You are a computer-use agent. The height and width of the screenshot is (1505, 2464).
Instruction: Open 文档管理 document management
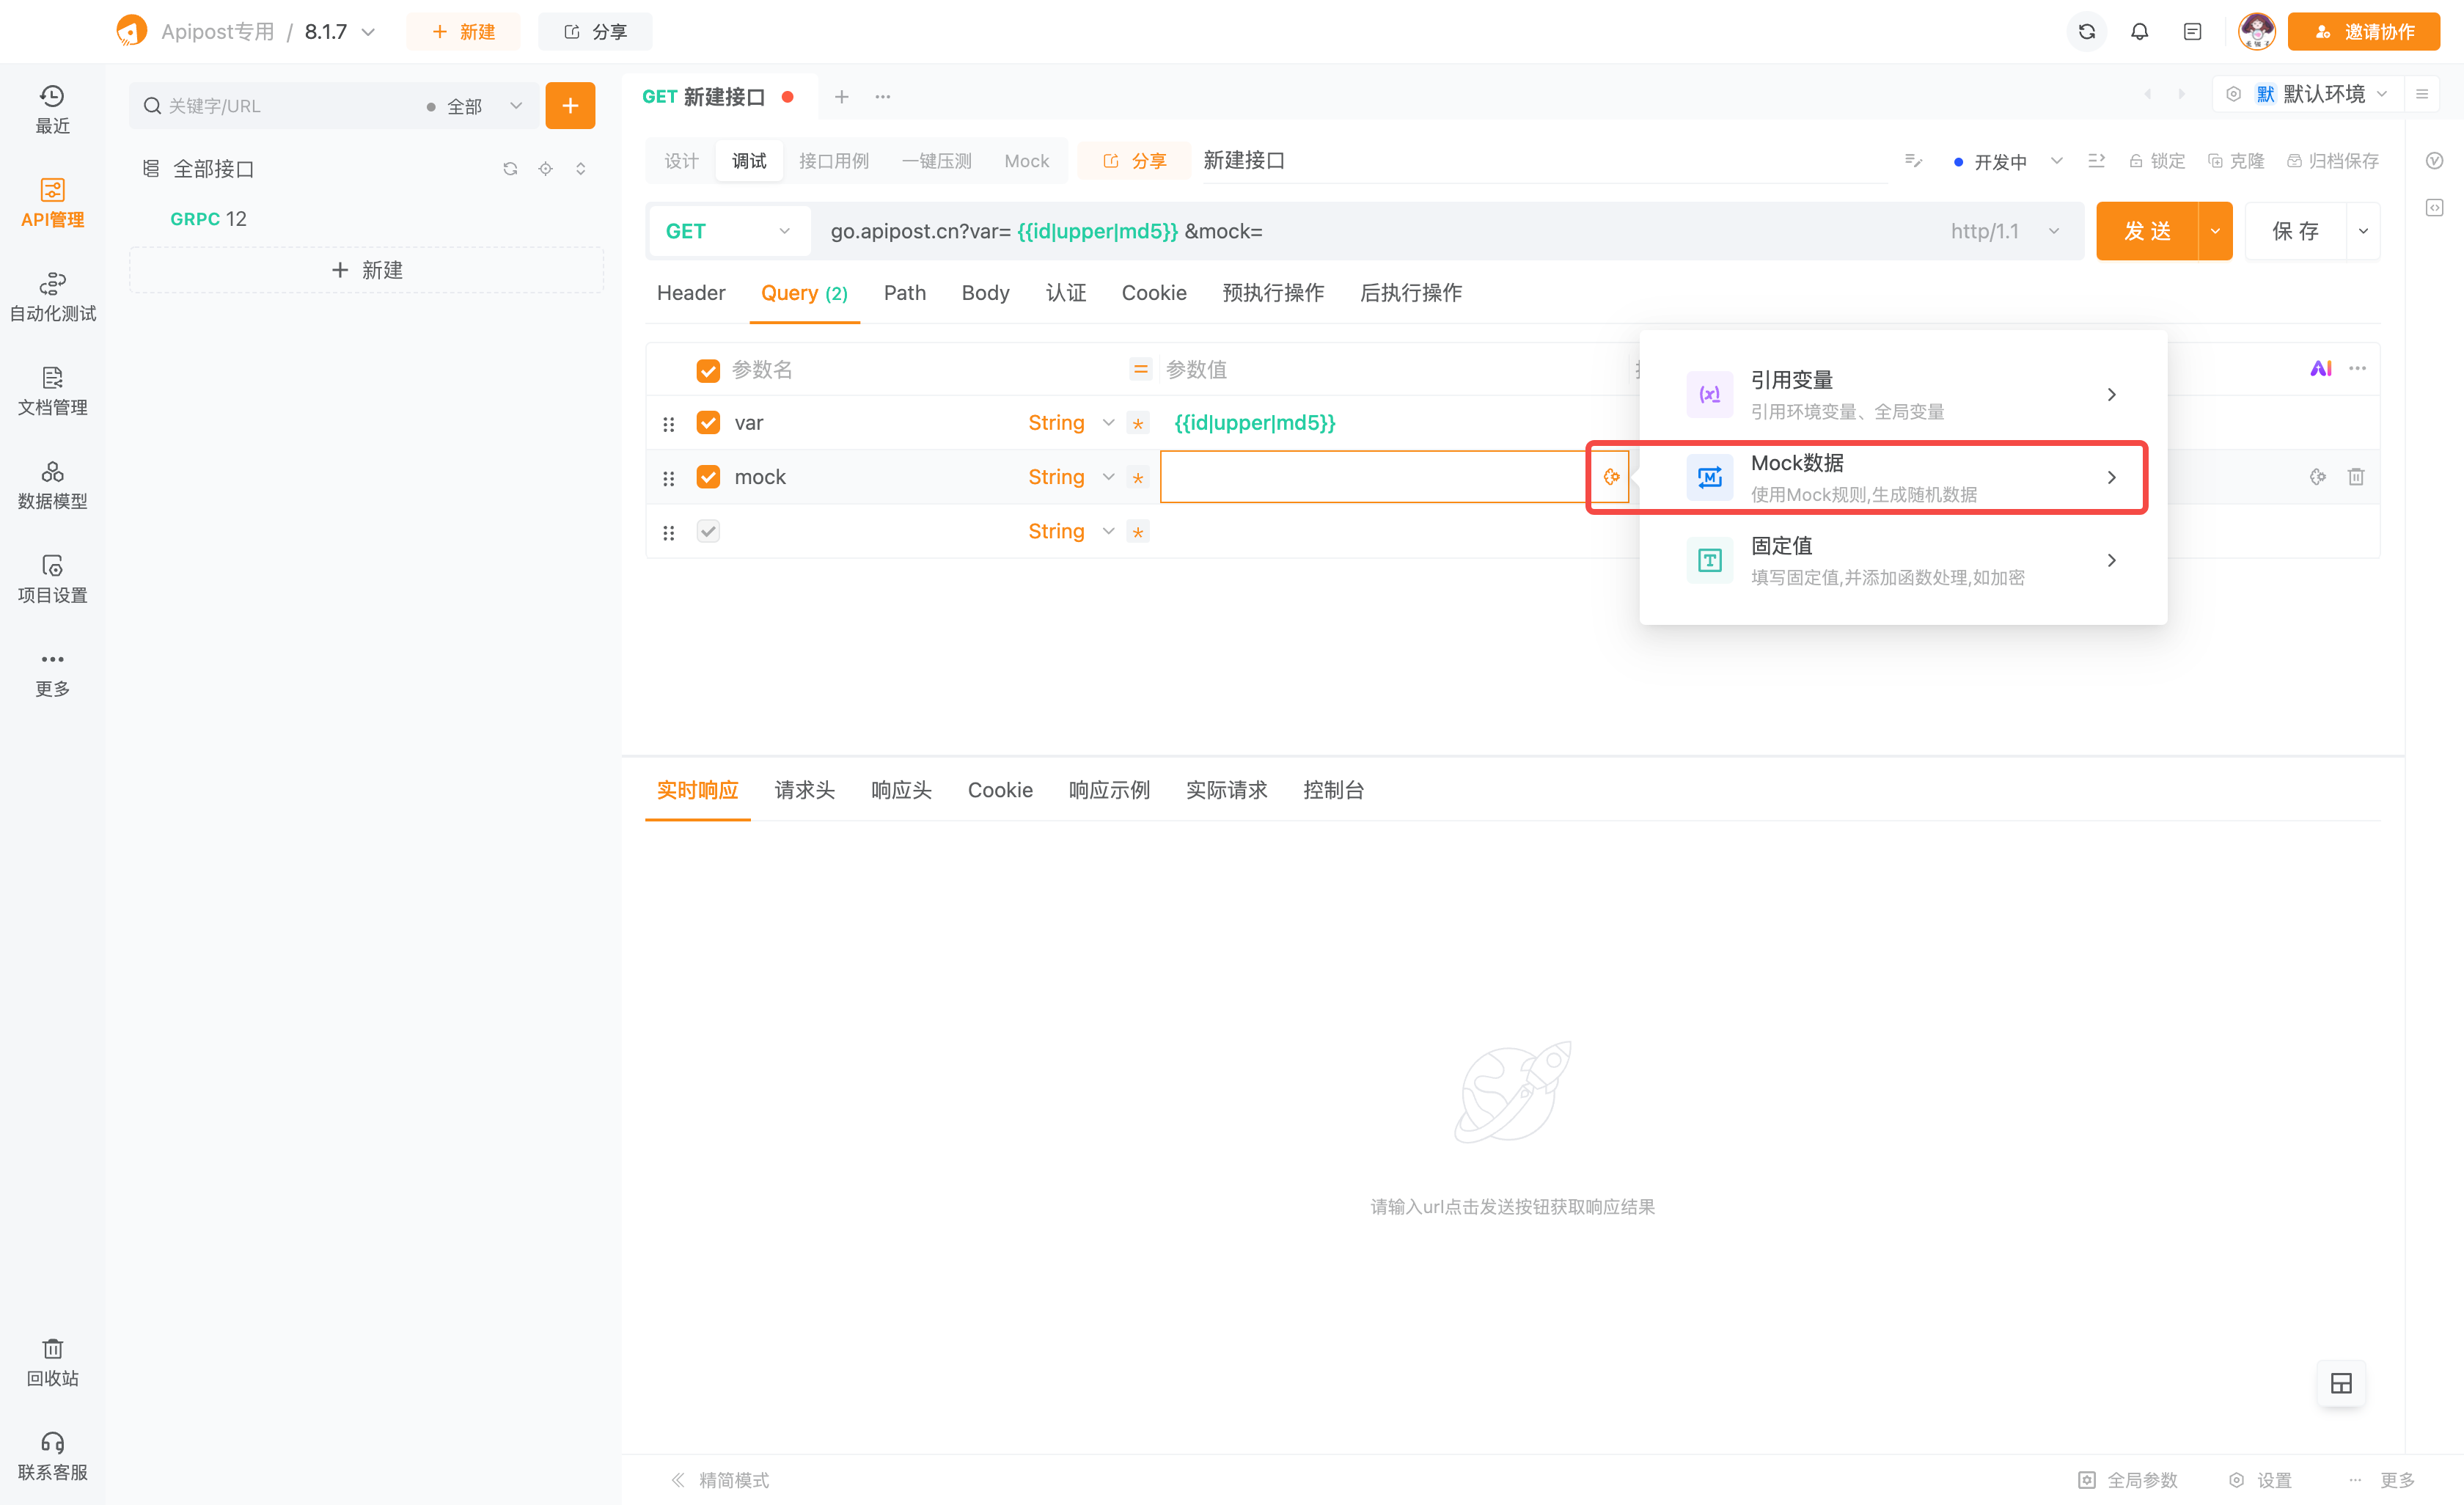[52, 391]
